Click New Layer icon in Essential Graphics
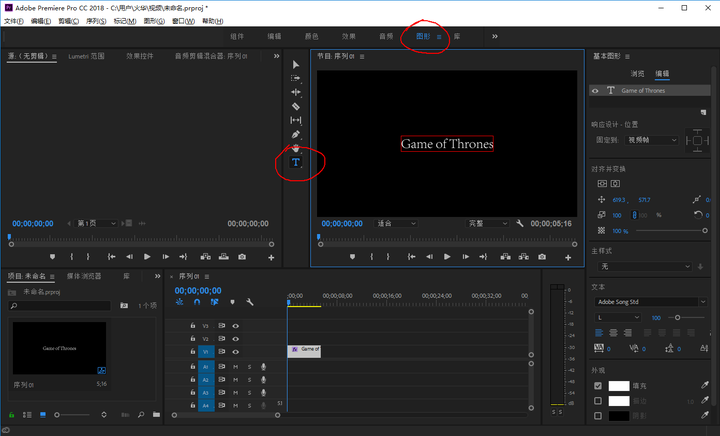This screenshot has height=436, width=720. click(703, 112)
